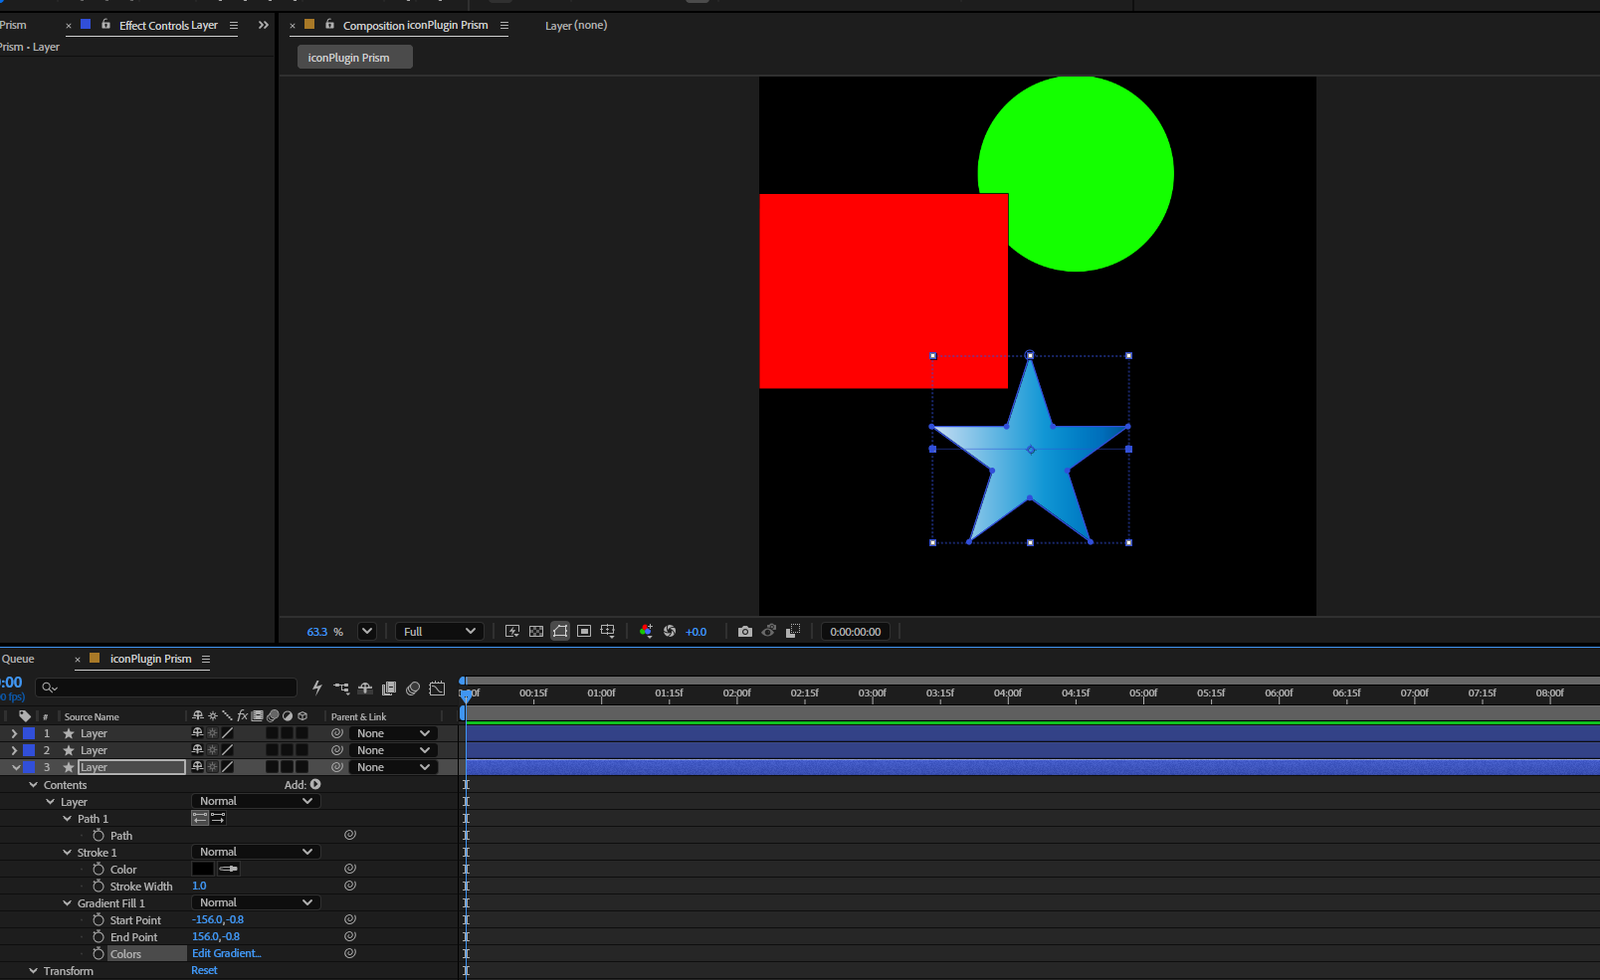Toggle mask and shape path visibility
This screenshot has width=1600, height=980.
point(560,631)
